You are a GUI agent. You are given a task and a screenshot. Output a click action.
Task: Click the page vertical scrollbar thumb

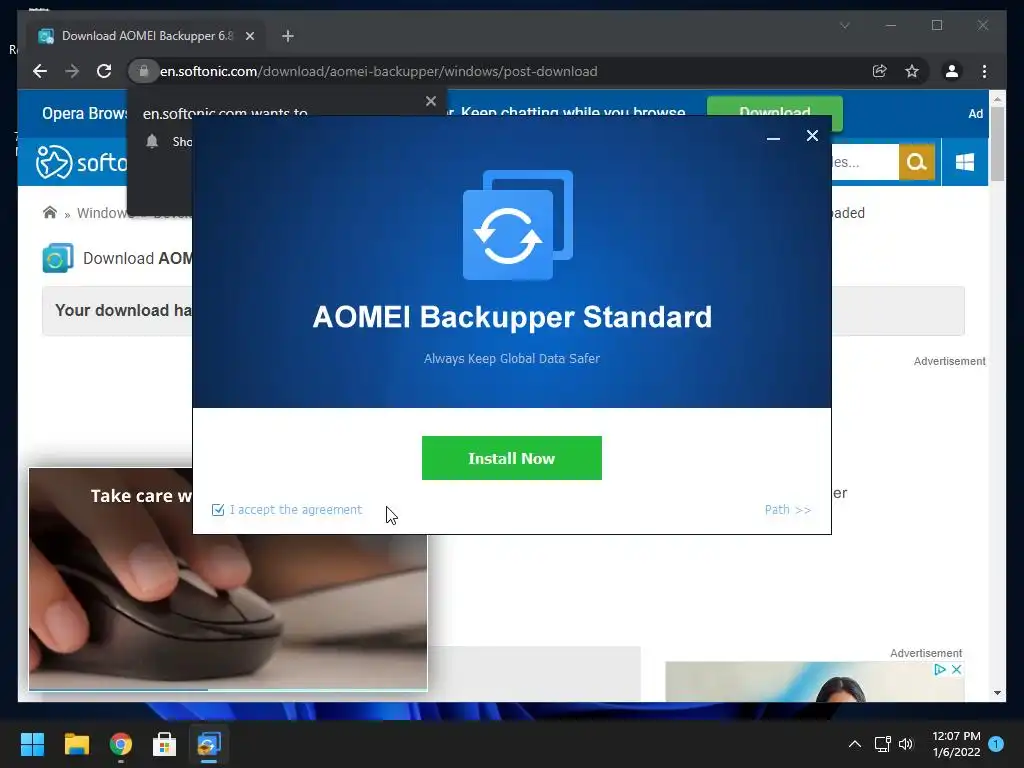(x=997, y=144)
